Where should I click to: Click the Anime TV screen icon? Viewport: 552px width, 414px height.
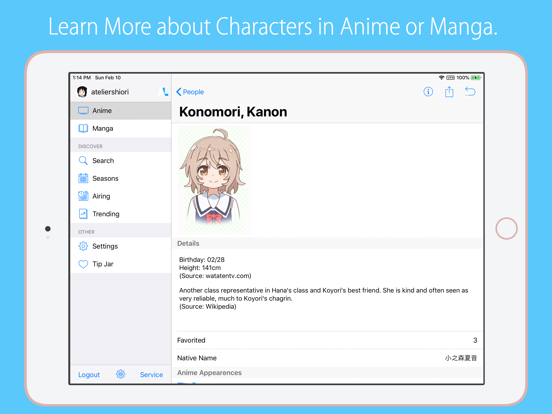[83, 111]
